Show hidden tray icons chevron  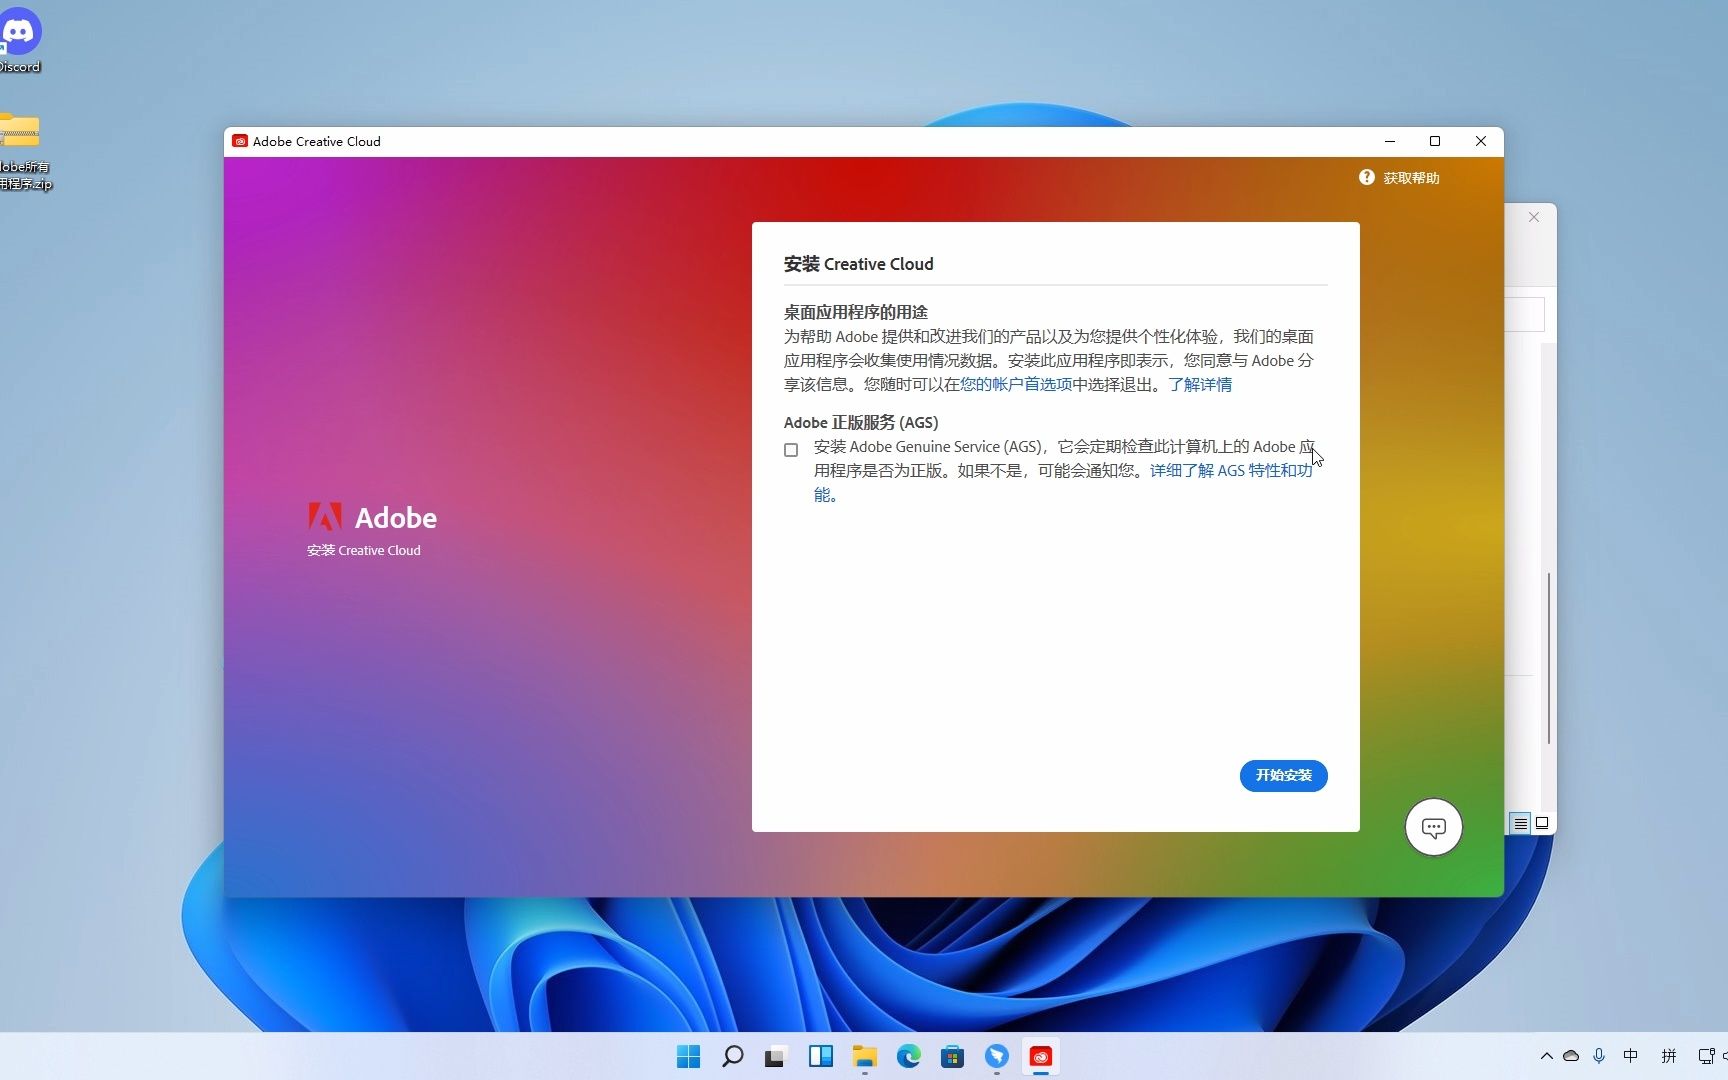1546,1056
